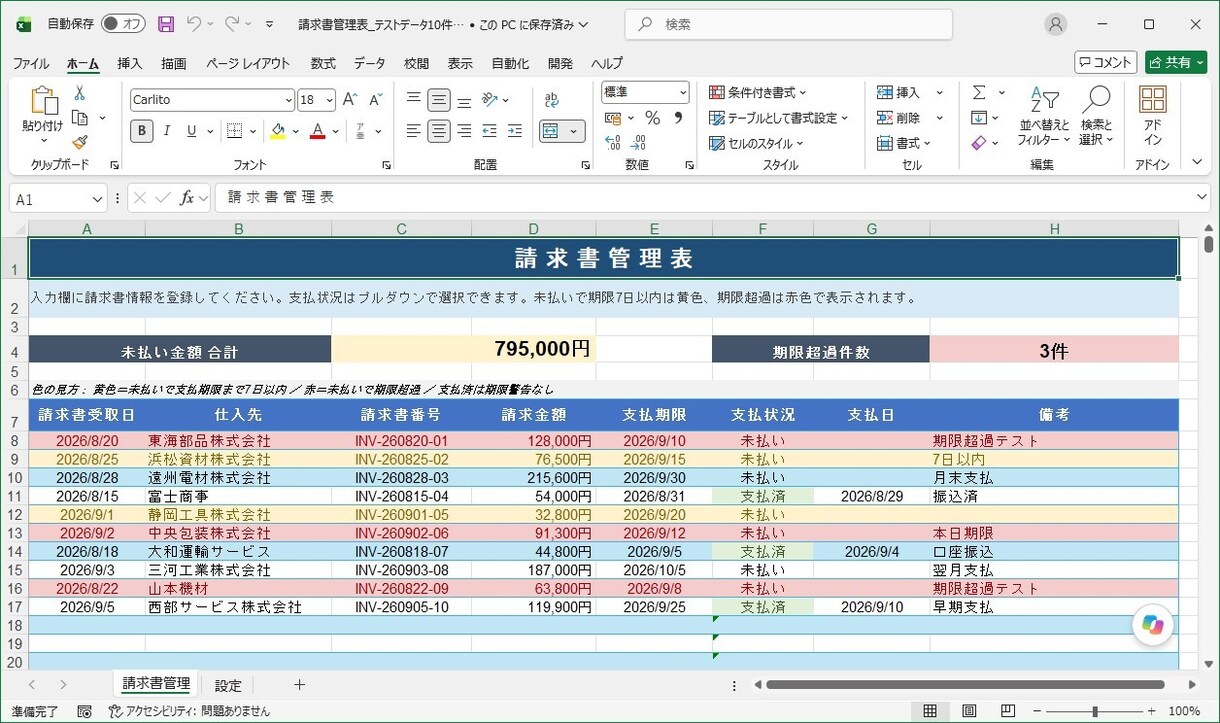This screenshot has height=723, width=1220.
Task: Click 検索と選択 button
Action: tap(1096, 116)
